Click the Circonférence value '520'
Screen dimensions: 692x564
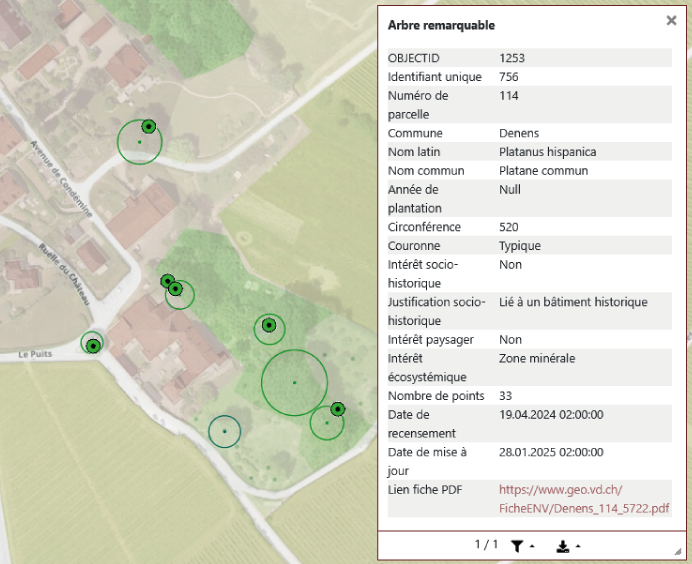[508, 227]
